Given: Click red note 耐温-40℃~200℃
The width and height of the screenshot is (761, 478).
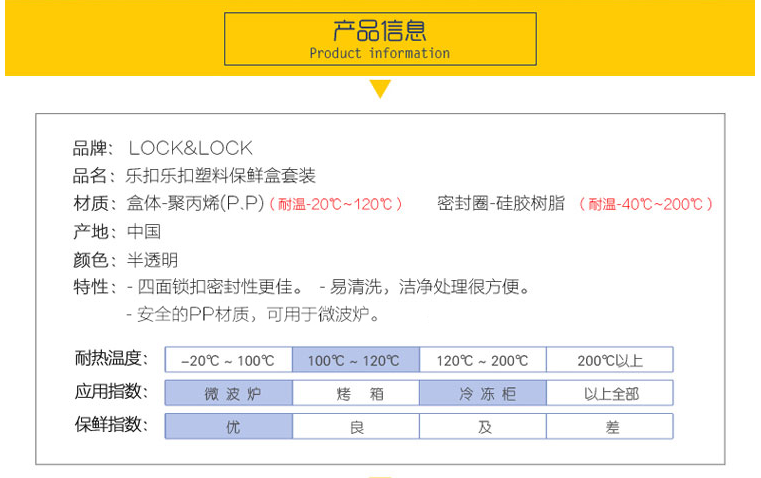Looking at the screenshot, I should tap(646, 204).
